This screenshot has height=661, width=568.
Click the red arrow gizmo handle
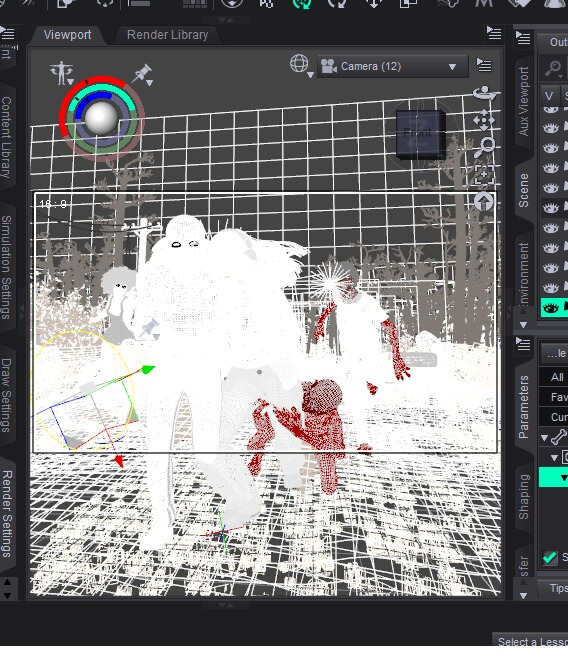coord(119,462)
